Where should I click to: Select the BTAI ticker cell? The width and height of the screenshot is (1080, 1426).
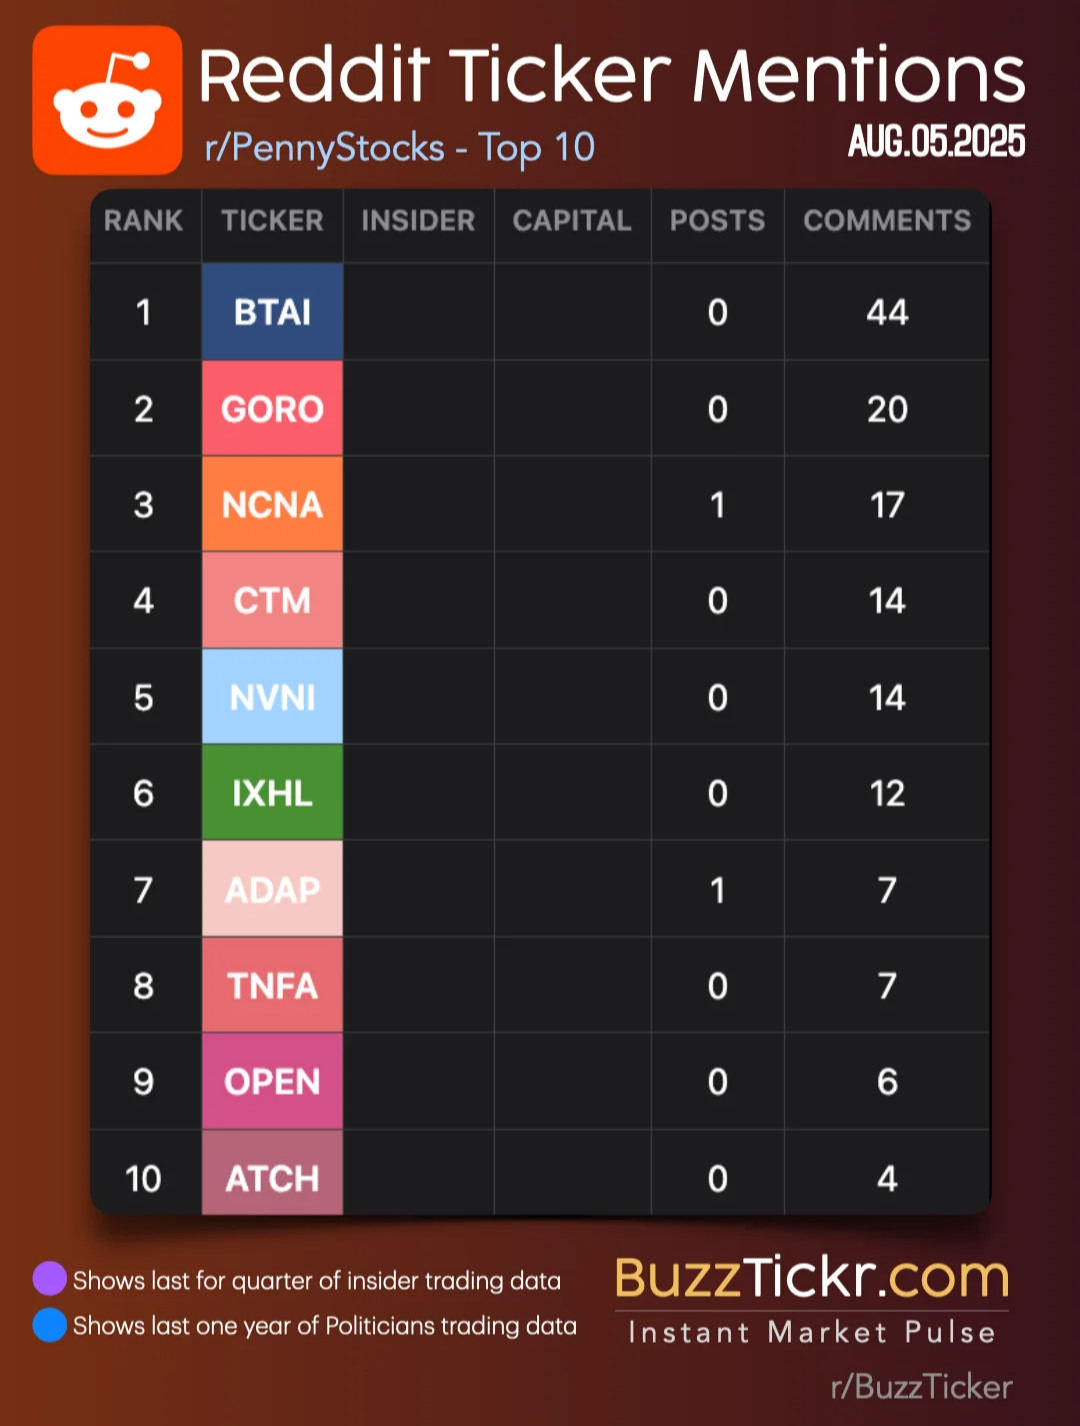(272, 312)
